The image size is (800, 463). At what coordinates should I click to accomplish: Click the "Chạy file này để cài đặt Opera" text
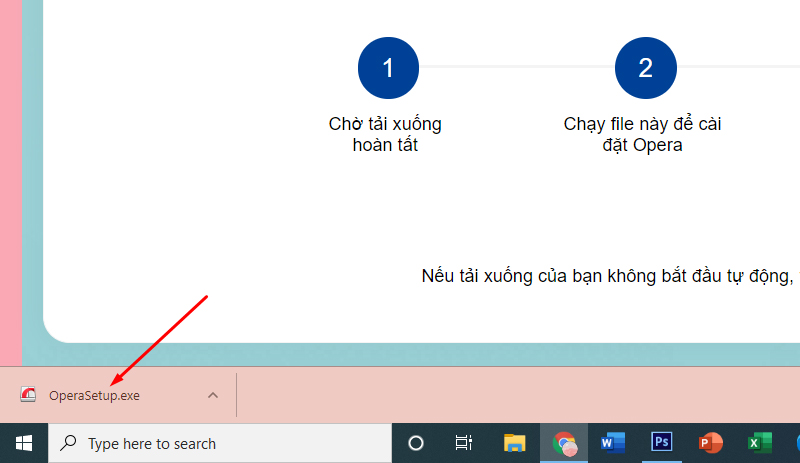[x=642, y=135]
